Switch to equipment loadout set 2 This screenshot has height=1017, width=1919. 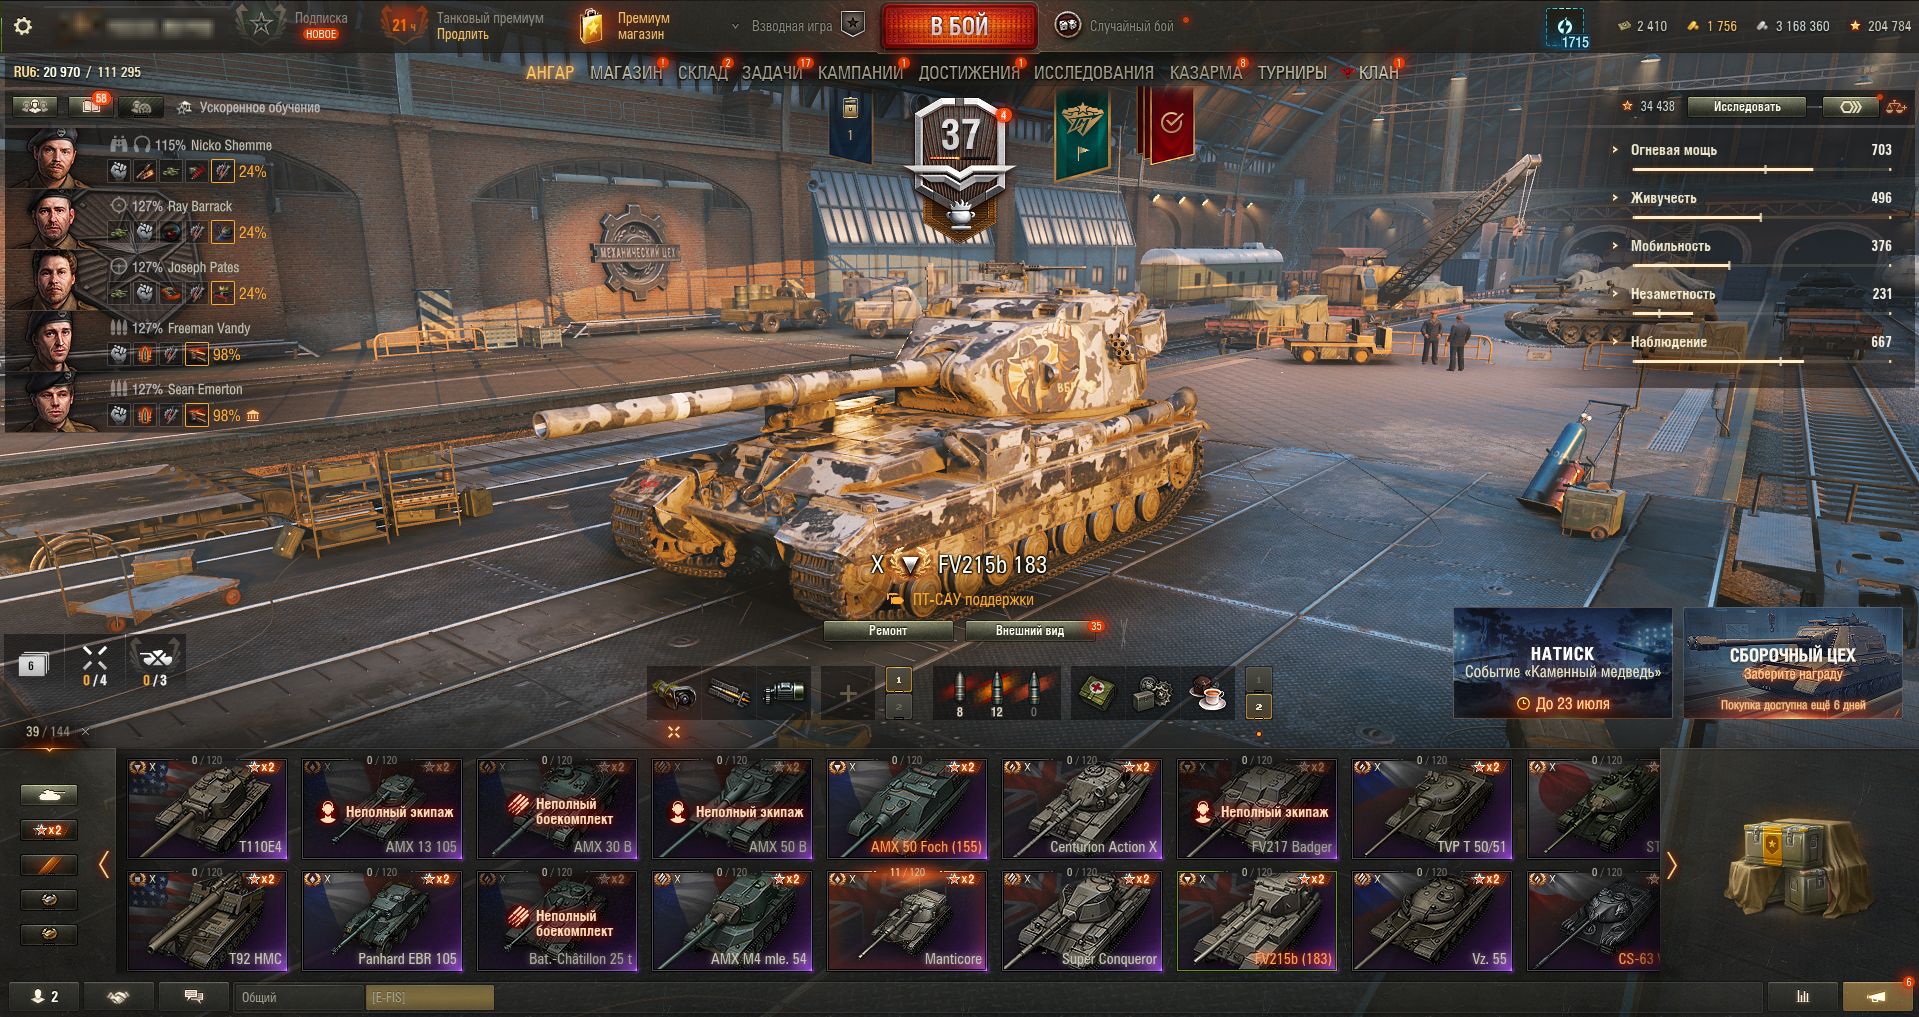click(x=898, y=707)
